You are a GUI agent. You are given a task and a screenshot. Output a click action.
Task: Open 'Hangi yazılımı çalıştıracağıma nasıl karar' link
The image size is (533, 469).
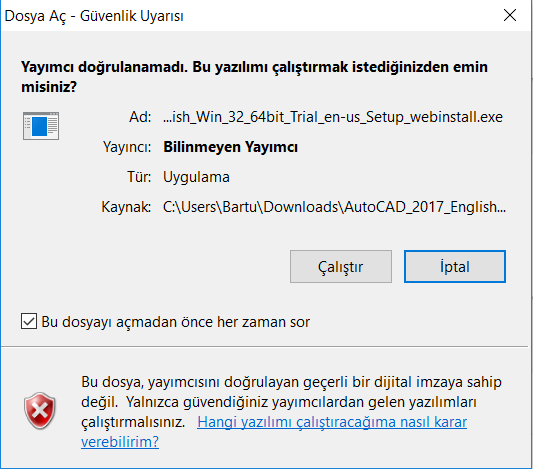332,422
